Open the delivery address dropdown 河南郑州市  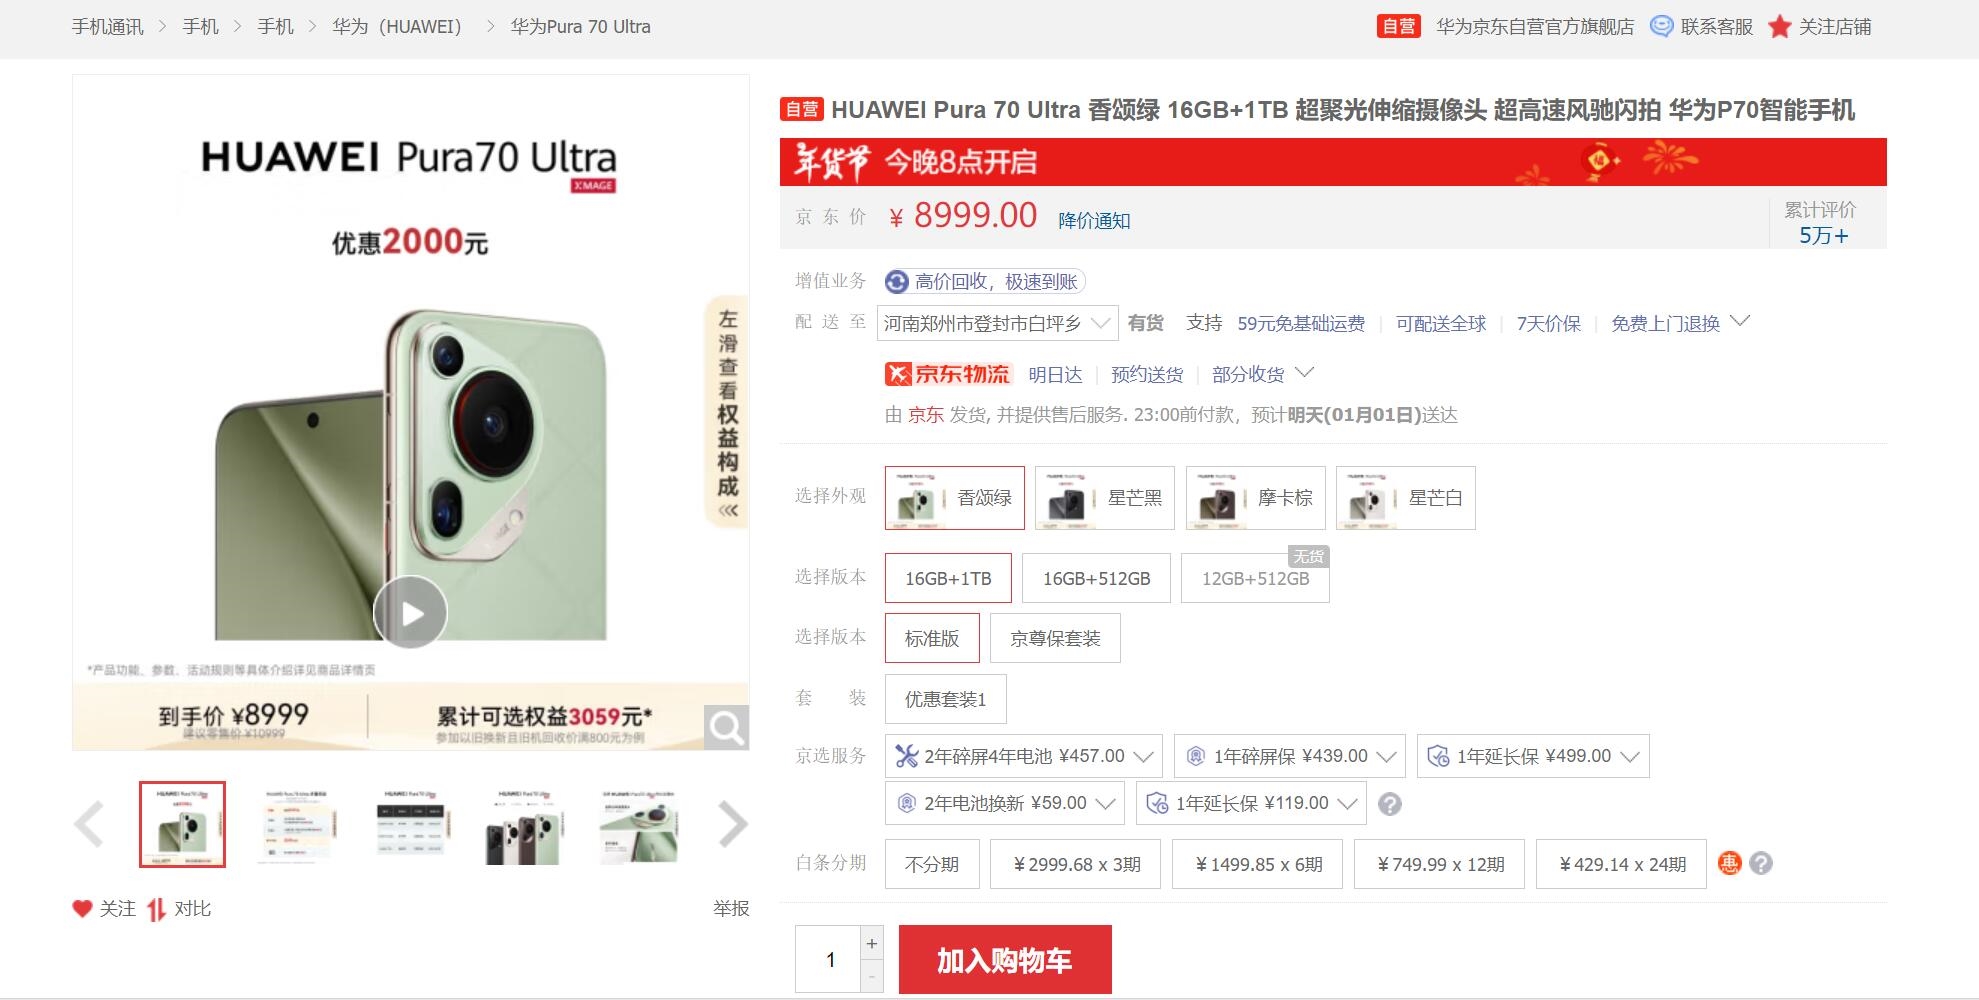coord(997,323)
